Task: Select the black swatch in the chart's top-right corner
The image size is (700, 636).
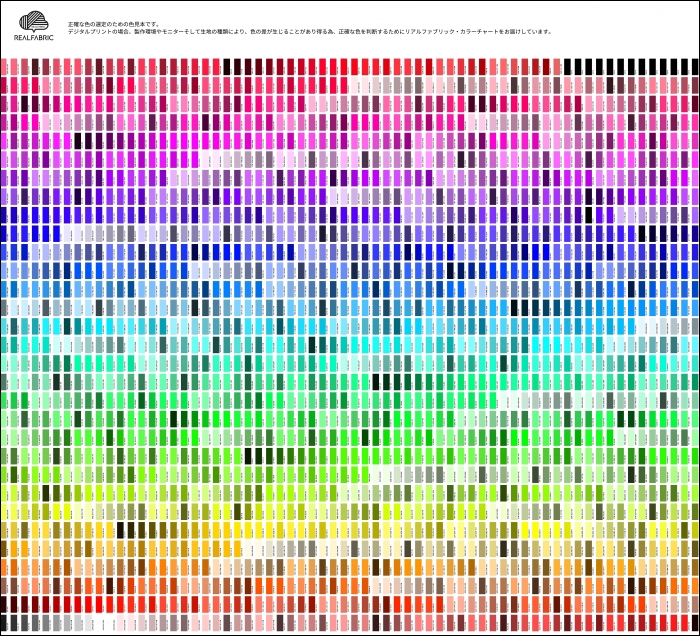Action: (692, 67)
